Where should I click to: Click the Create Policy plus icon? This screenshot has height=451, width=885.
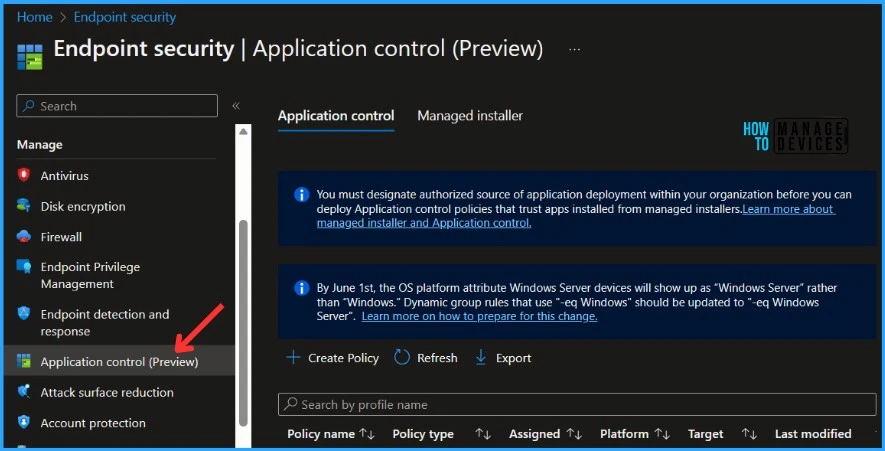(293, 357)
